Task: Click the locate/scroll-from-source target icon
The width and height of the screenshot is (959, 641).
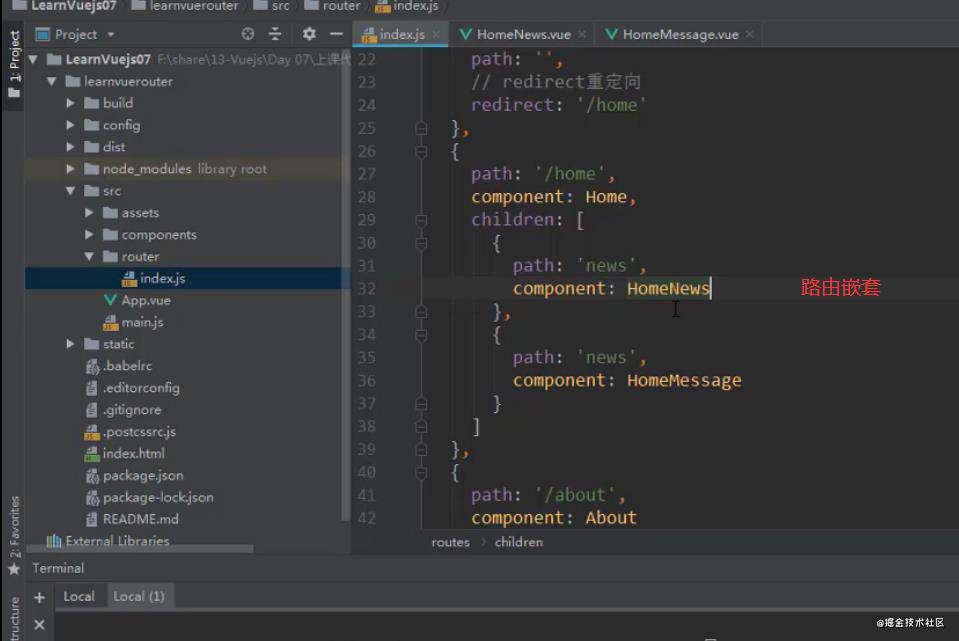Action: 248,34
